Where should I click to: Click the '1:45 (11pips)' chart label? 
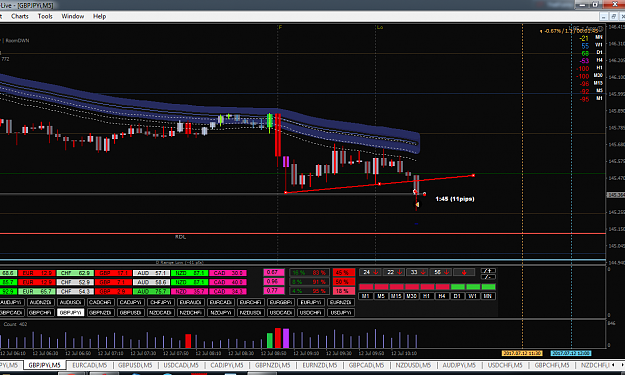coord(455,199)
